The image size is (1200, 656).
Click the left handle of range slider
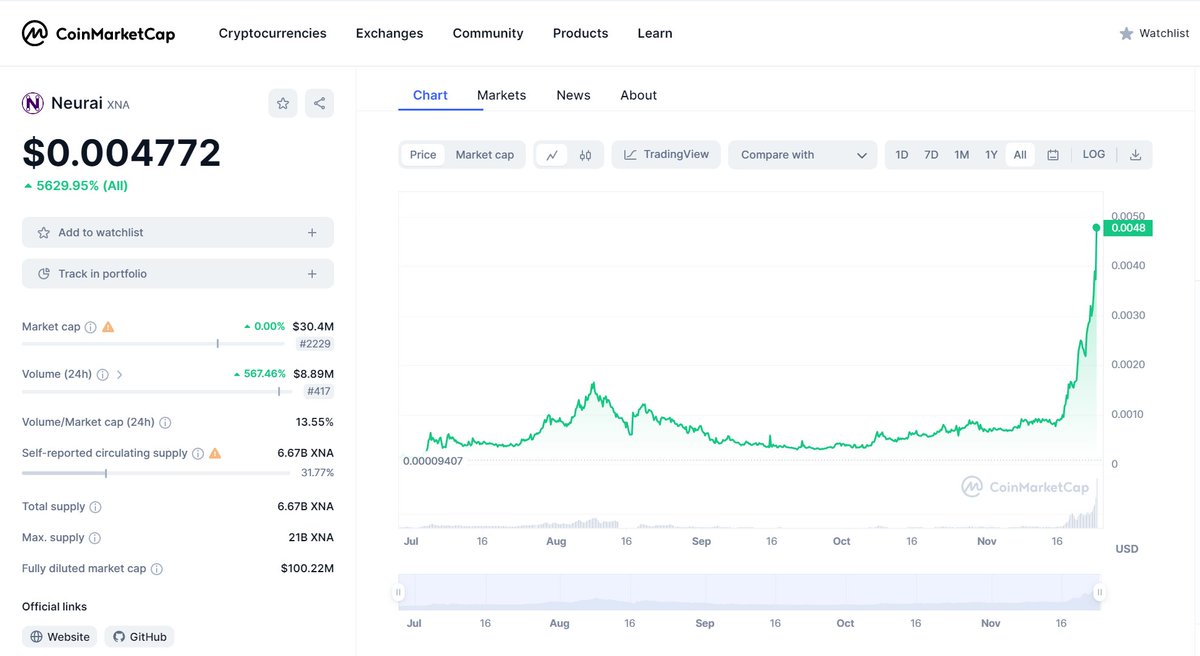click(399, 592)
